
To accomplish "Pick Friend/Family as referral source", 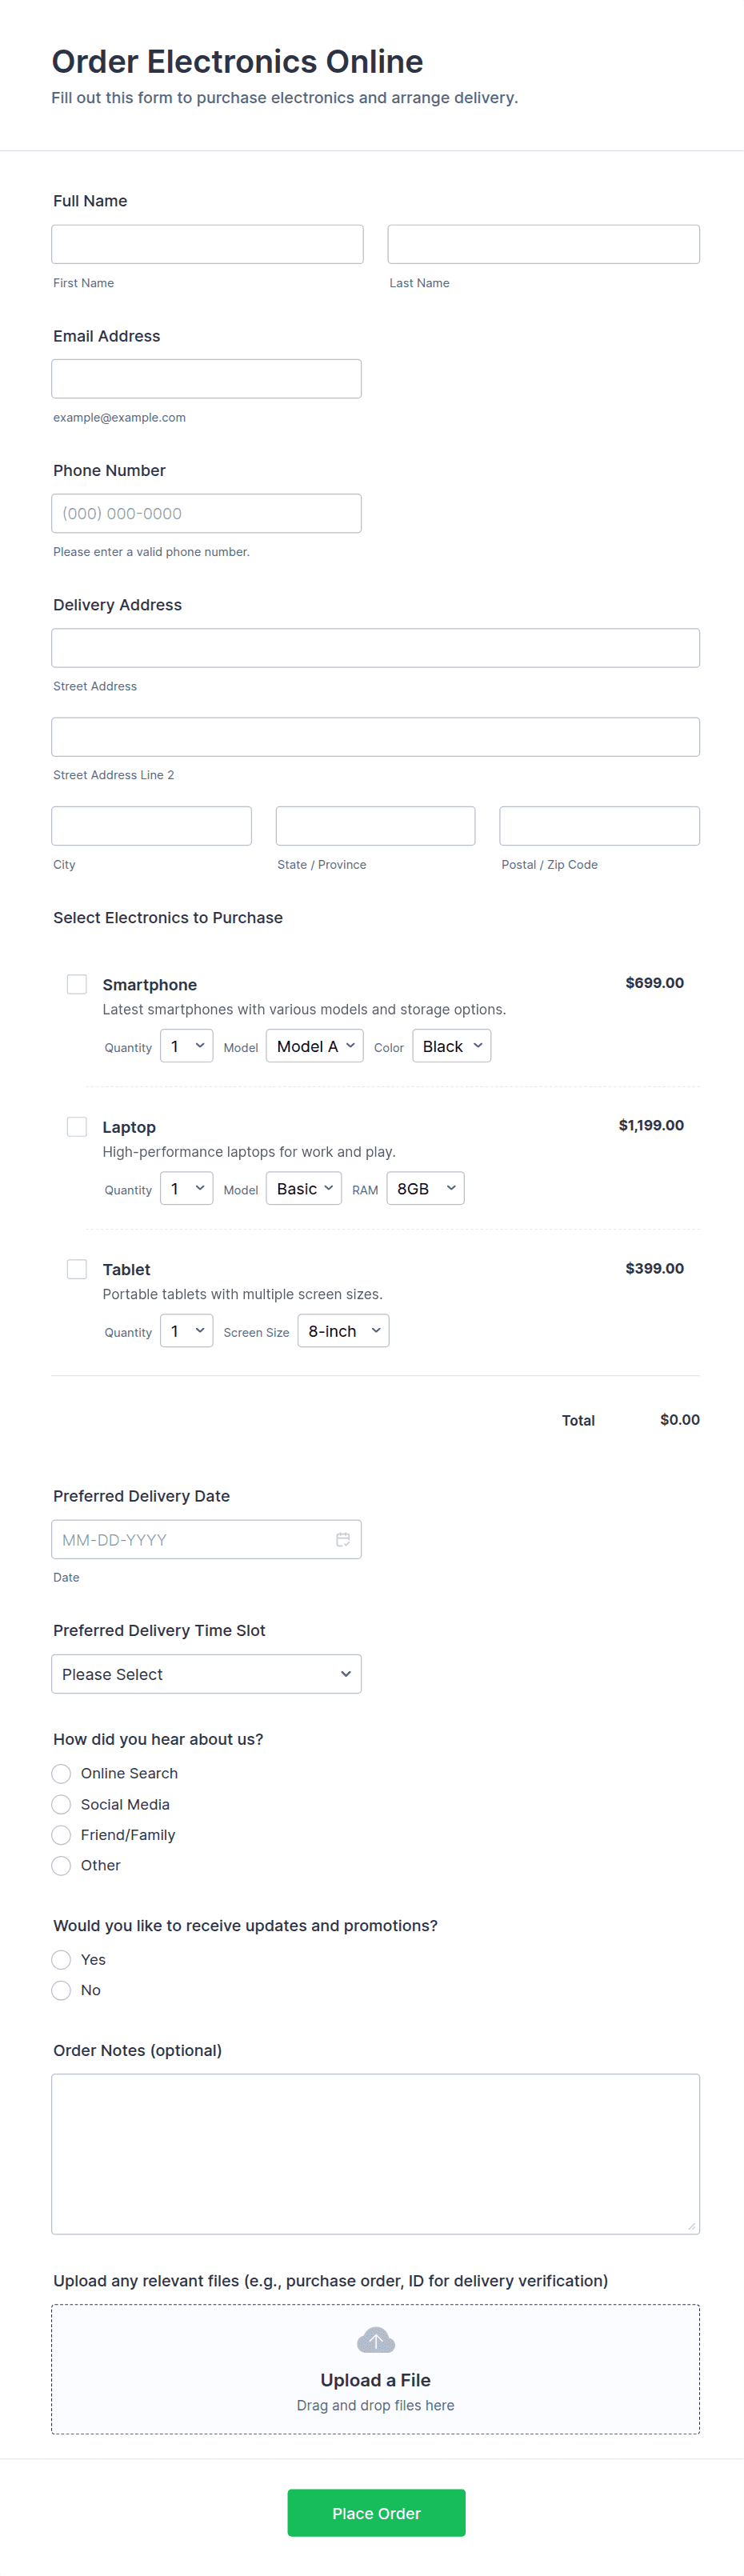I will tap(61, 1835).
